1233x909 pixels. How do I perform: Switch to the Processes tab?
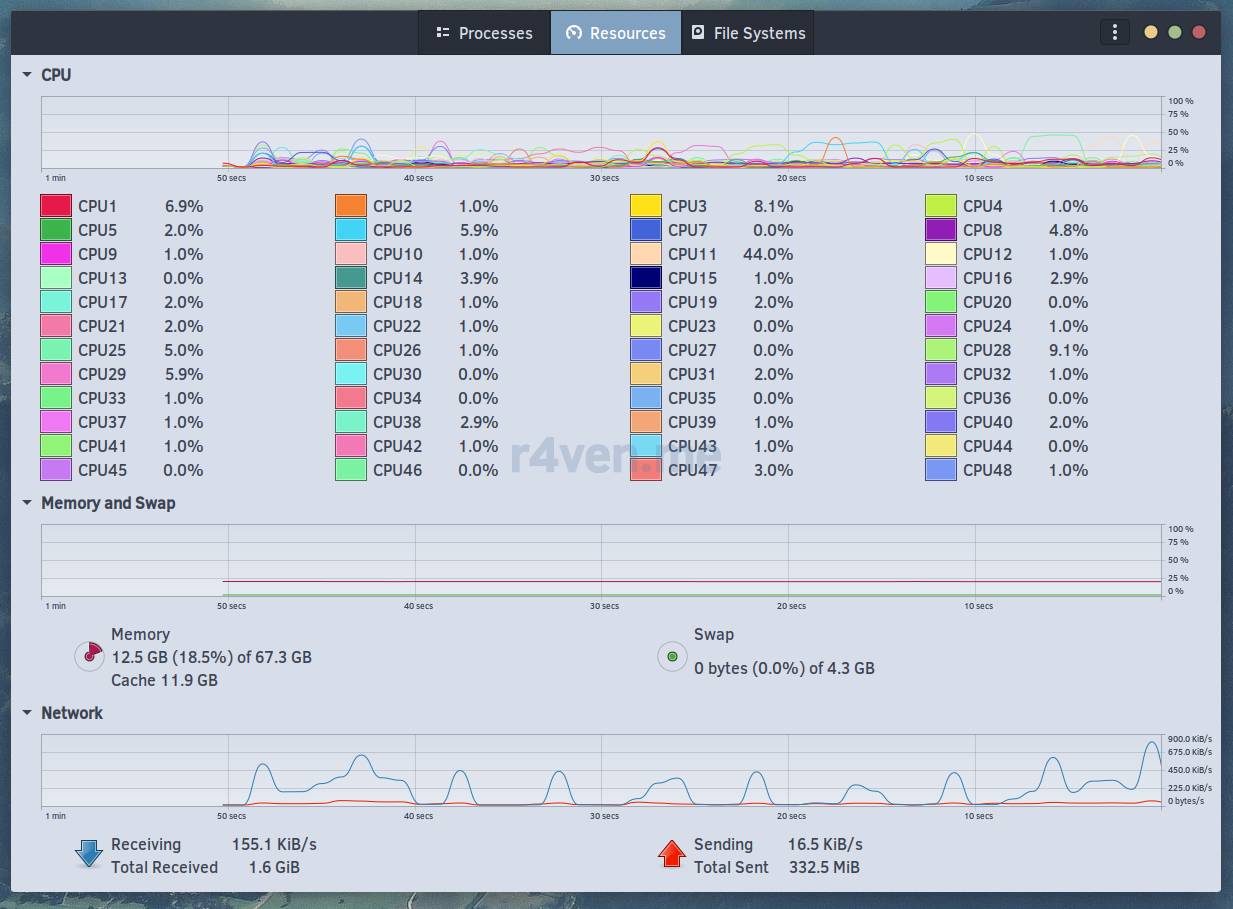pyautogui.click(x=484, y=33)
